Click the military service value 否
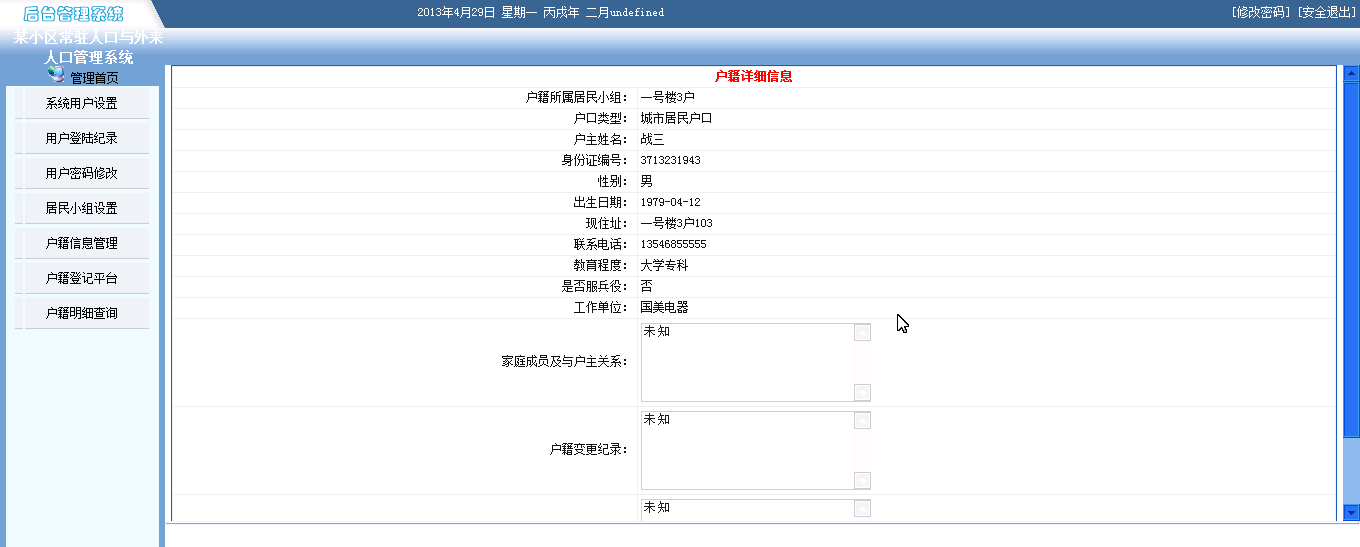The height and width of the screenshot is (547, 1360). point(646,286)
